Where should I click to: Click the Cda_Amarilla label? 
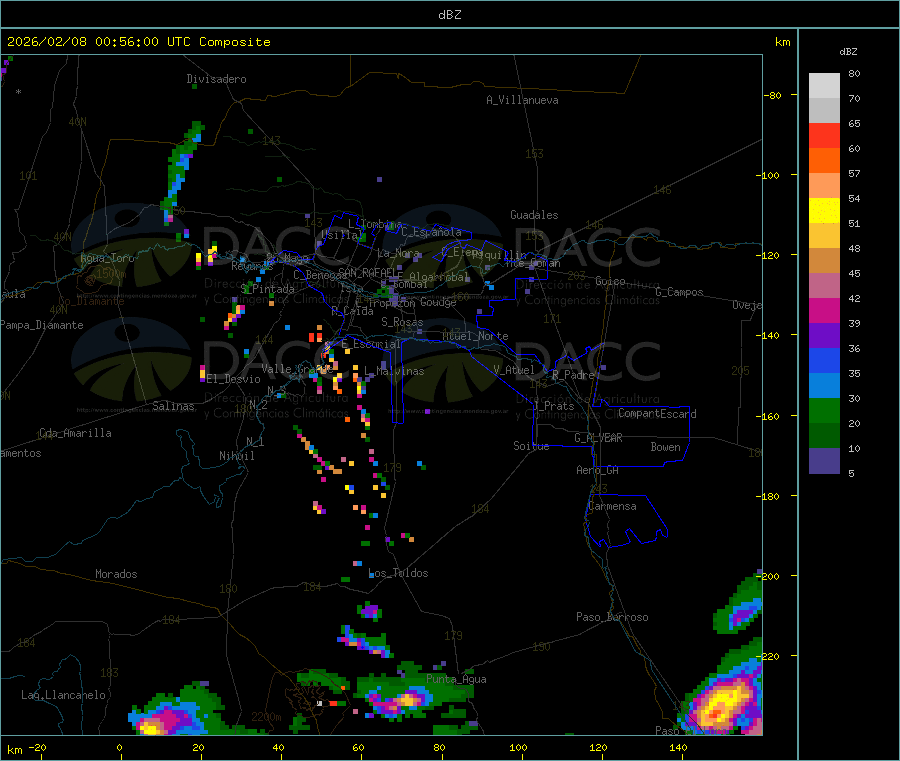click(x=75, y=433)
